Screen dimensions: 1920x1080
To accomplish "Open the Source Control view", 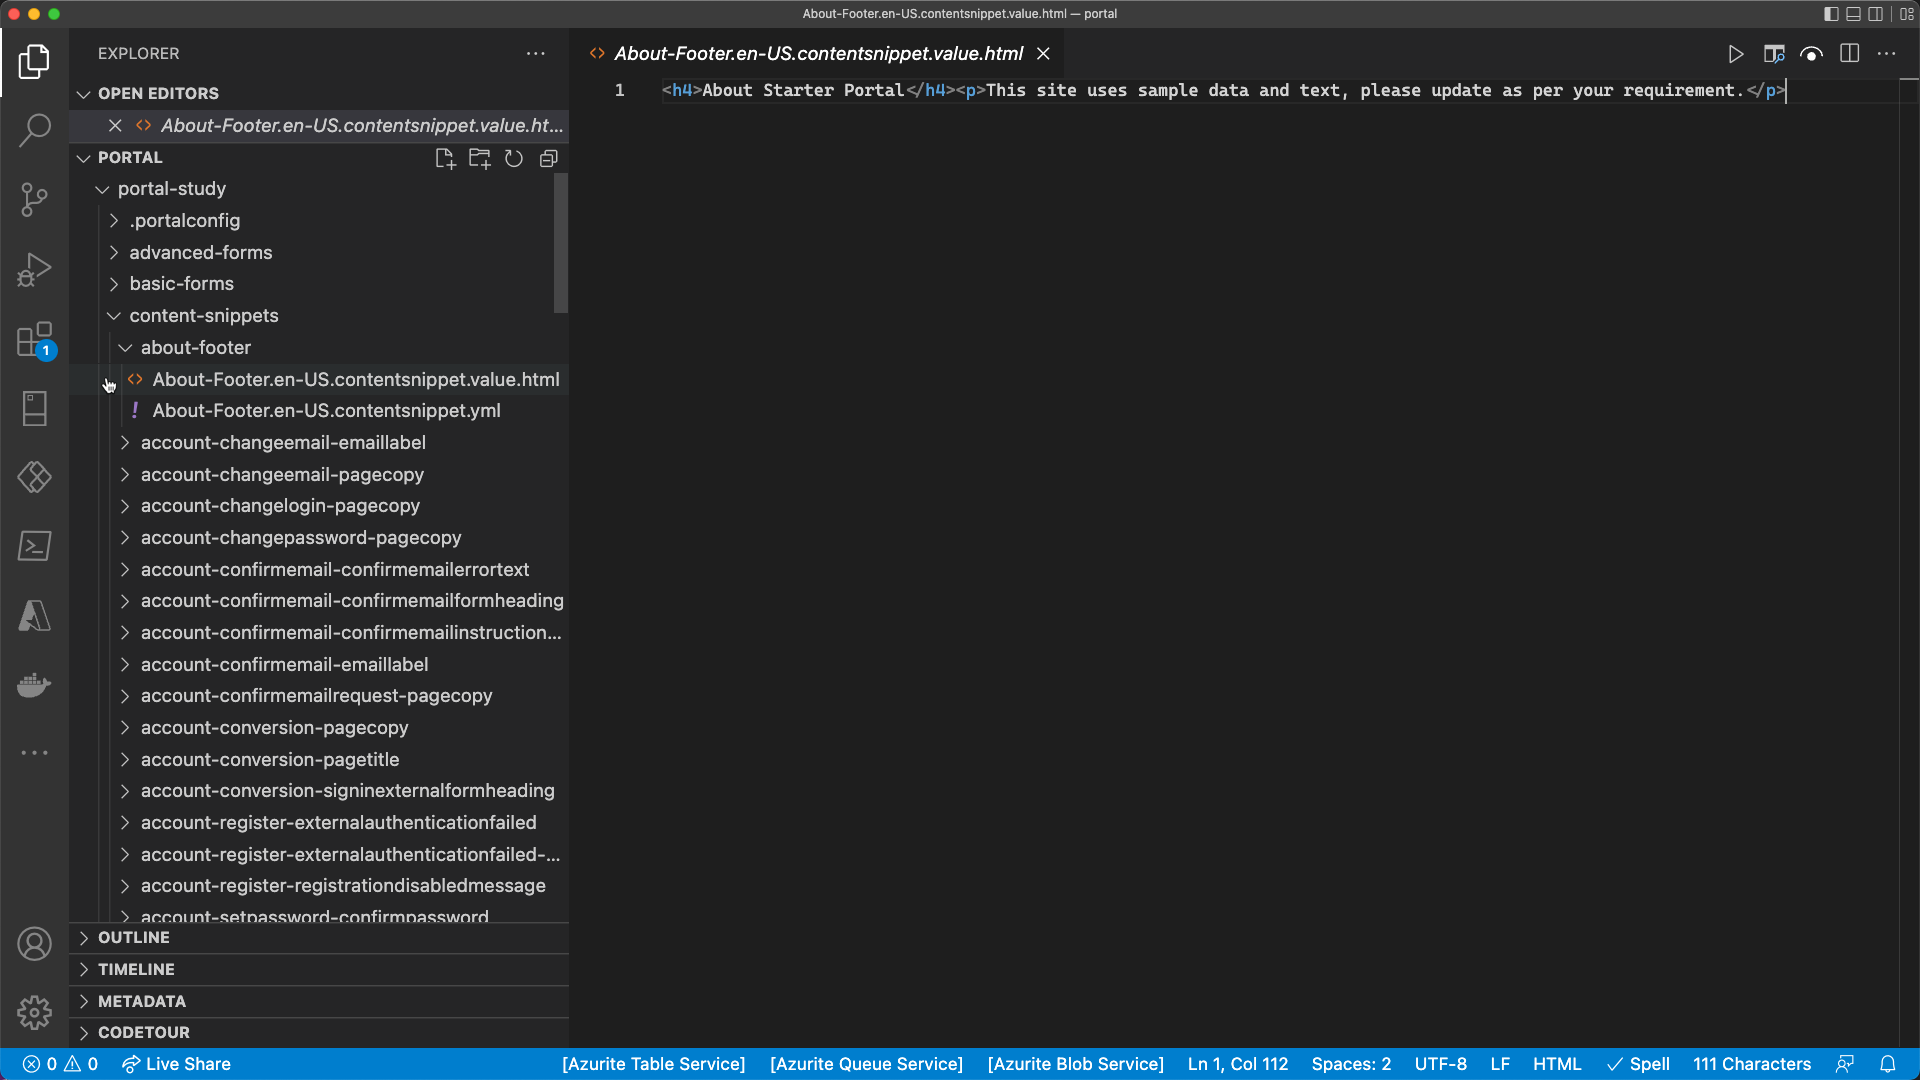I will (35, 200).
